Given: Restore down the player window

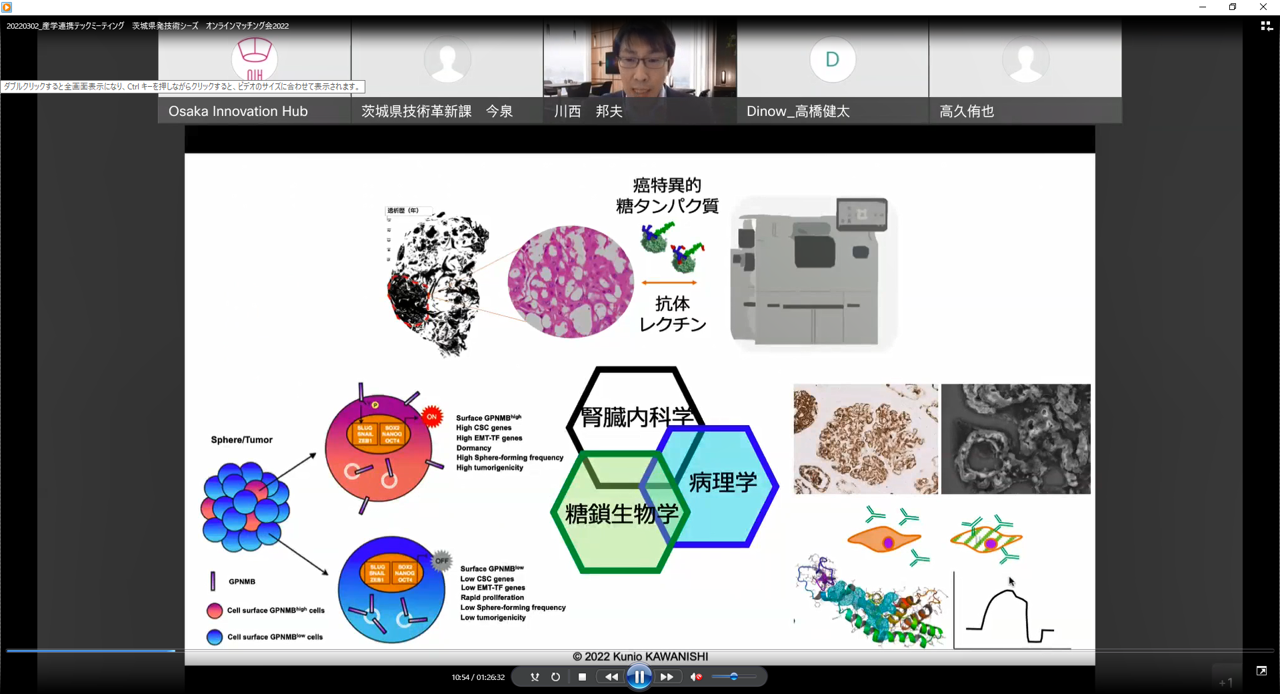Looking at the screenshot, I should (1232, 7).
